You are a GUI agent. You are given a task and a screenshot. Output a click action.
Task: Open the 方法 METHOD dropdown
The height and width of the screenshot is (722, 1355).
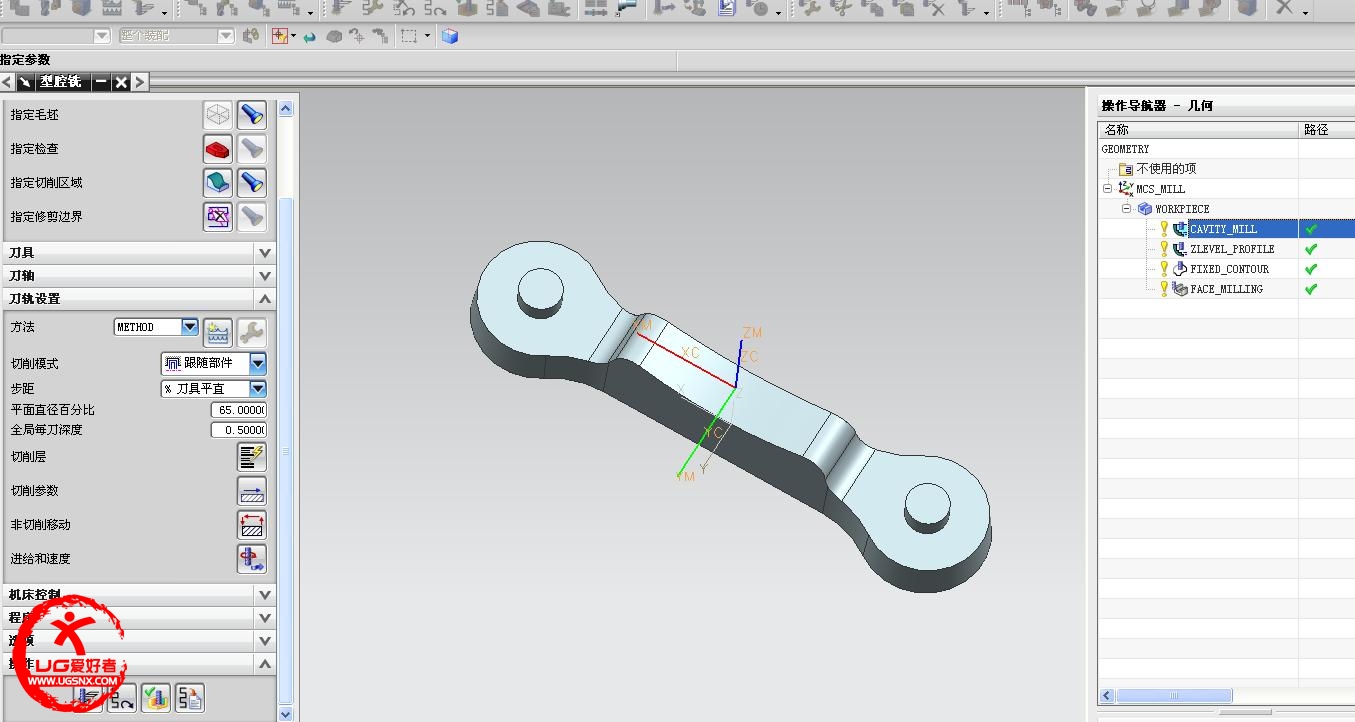(x=190, y=327)
